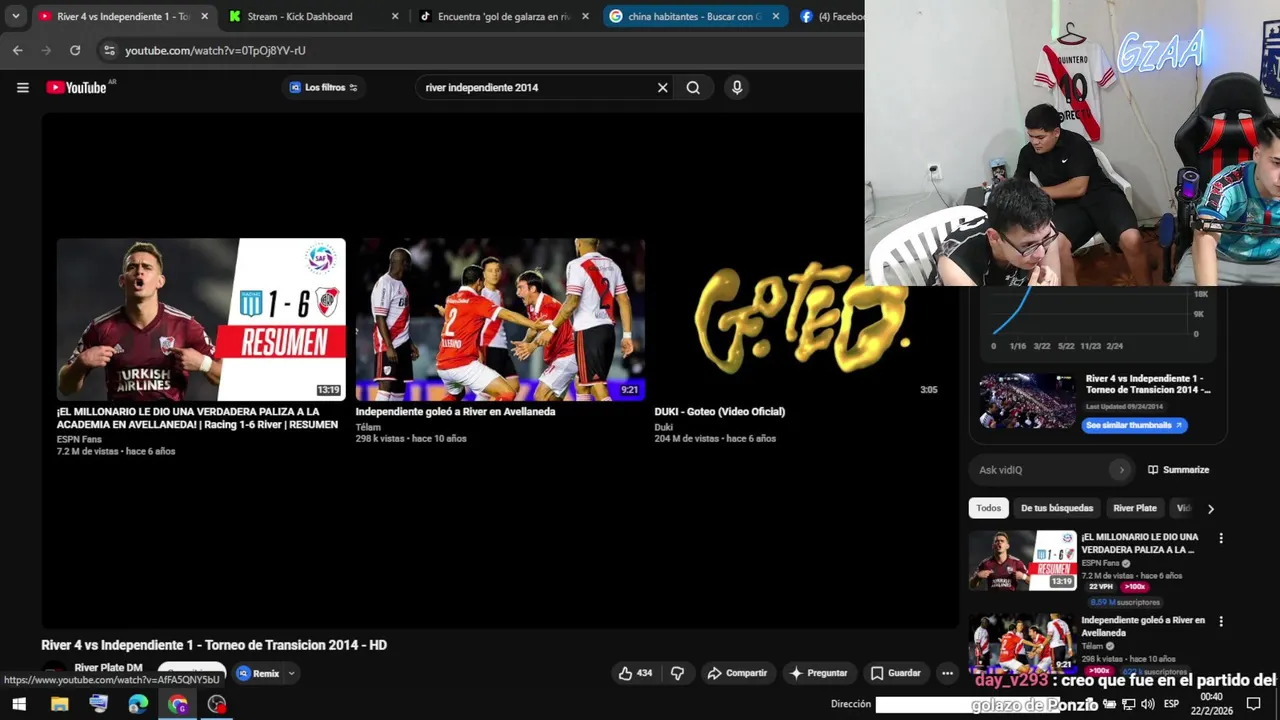
Task: Select the De tus búsquedas chip
Action: pos(1057,508)
